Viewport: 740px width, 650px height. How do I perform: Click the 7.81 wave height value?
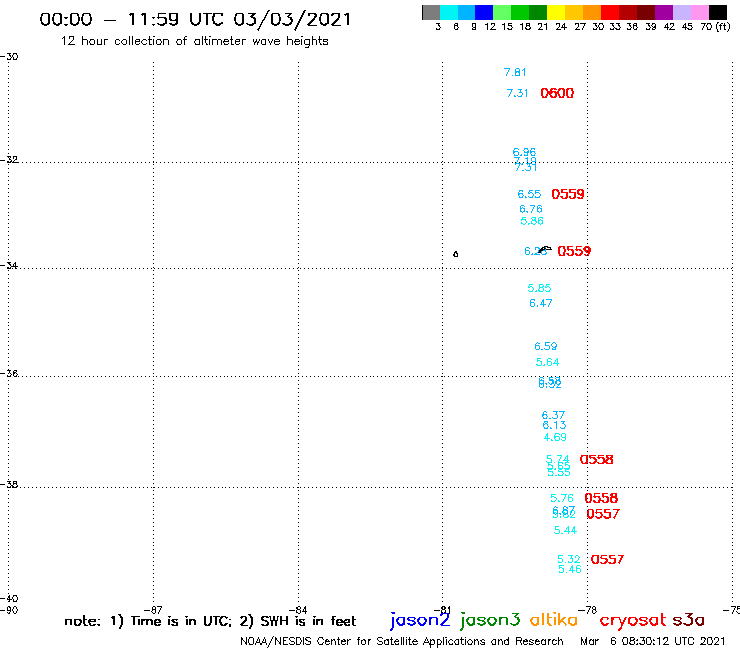pos(515,72)
